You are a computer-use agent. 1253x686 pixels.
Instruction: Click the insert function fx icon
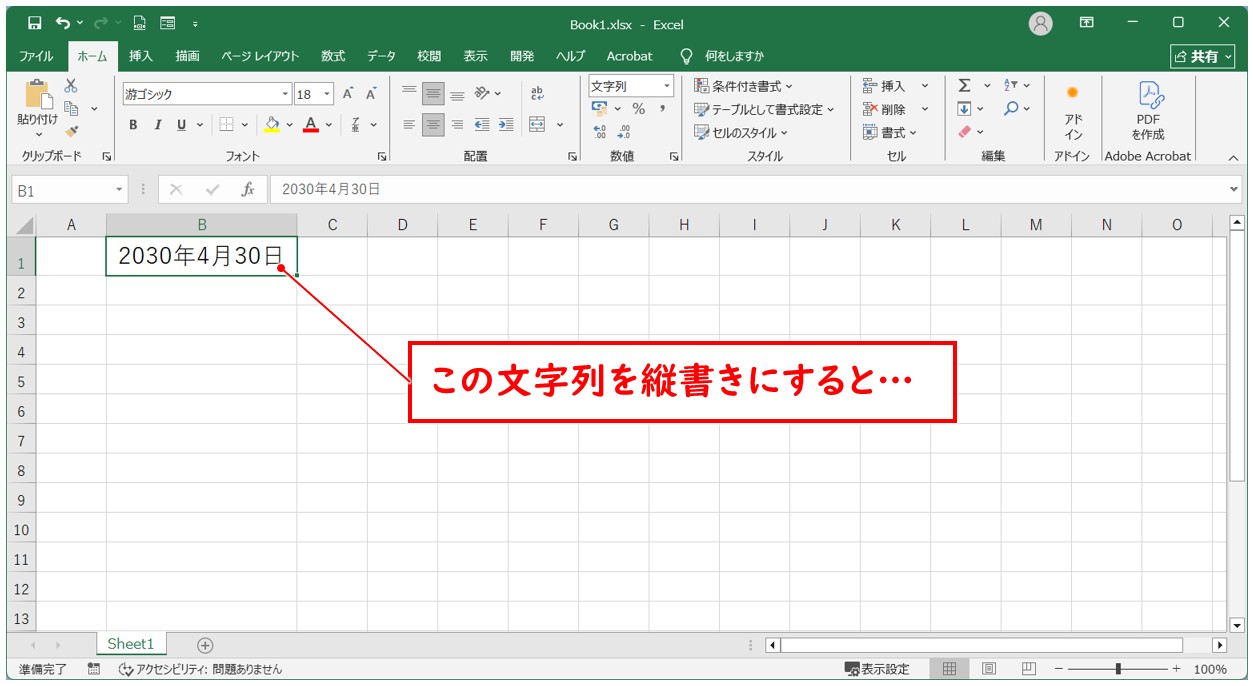pos(247,189)
